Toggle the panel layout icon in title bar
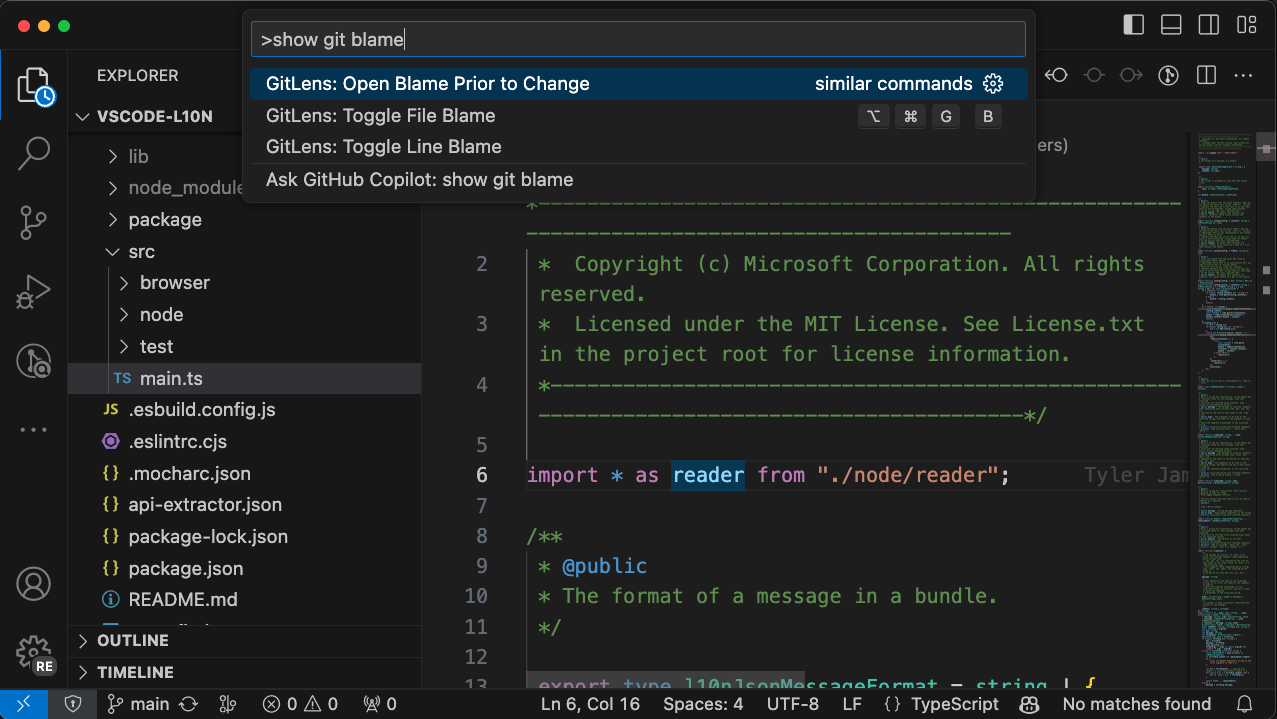This screenshot has width=1277, height=719. point(1171,24)
